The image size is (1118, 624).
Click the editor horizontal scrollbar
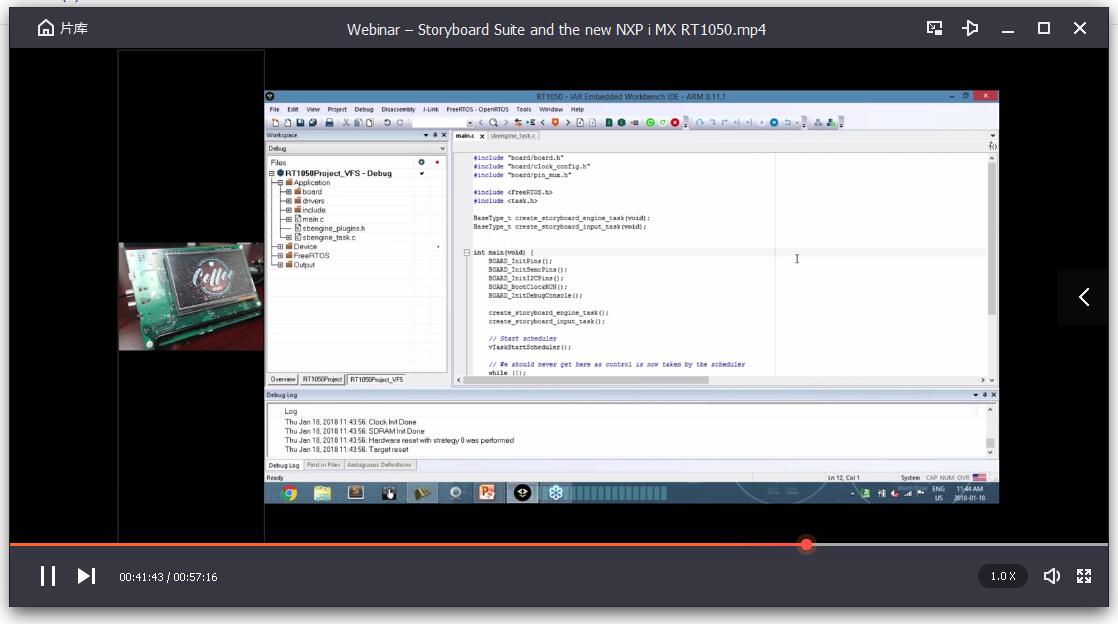(585, 380)
